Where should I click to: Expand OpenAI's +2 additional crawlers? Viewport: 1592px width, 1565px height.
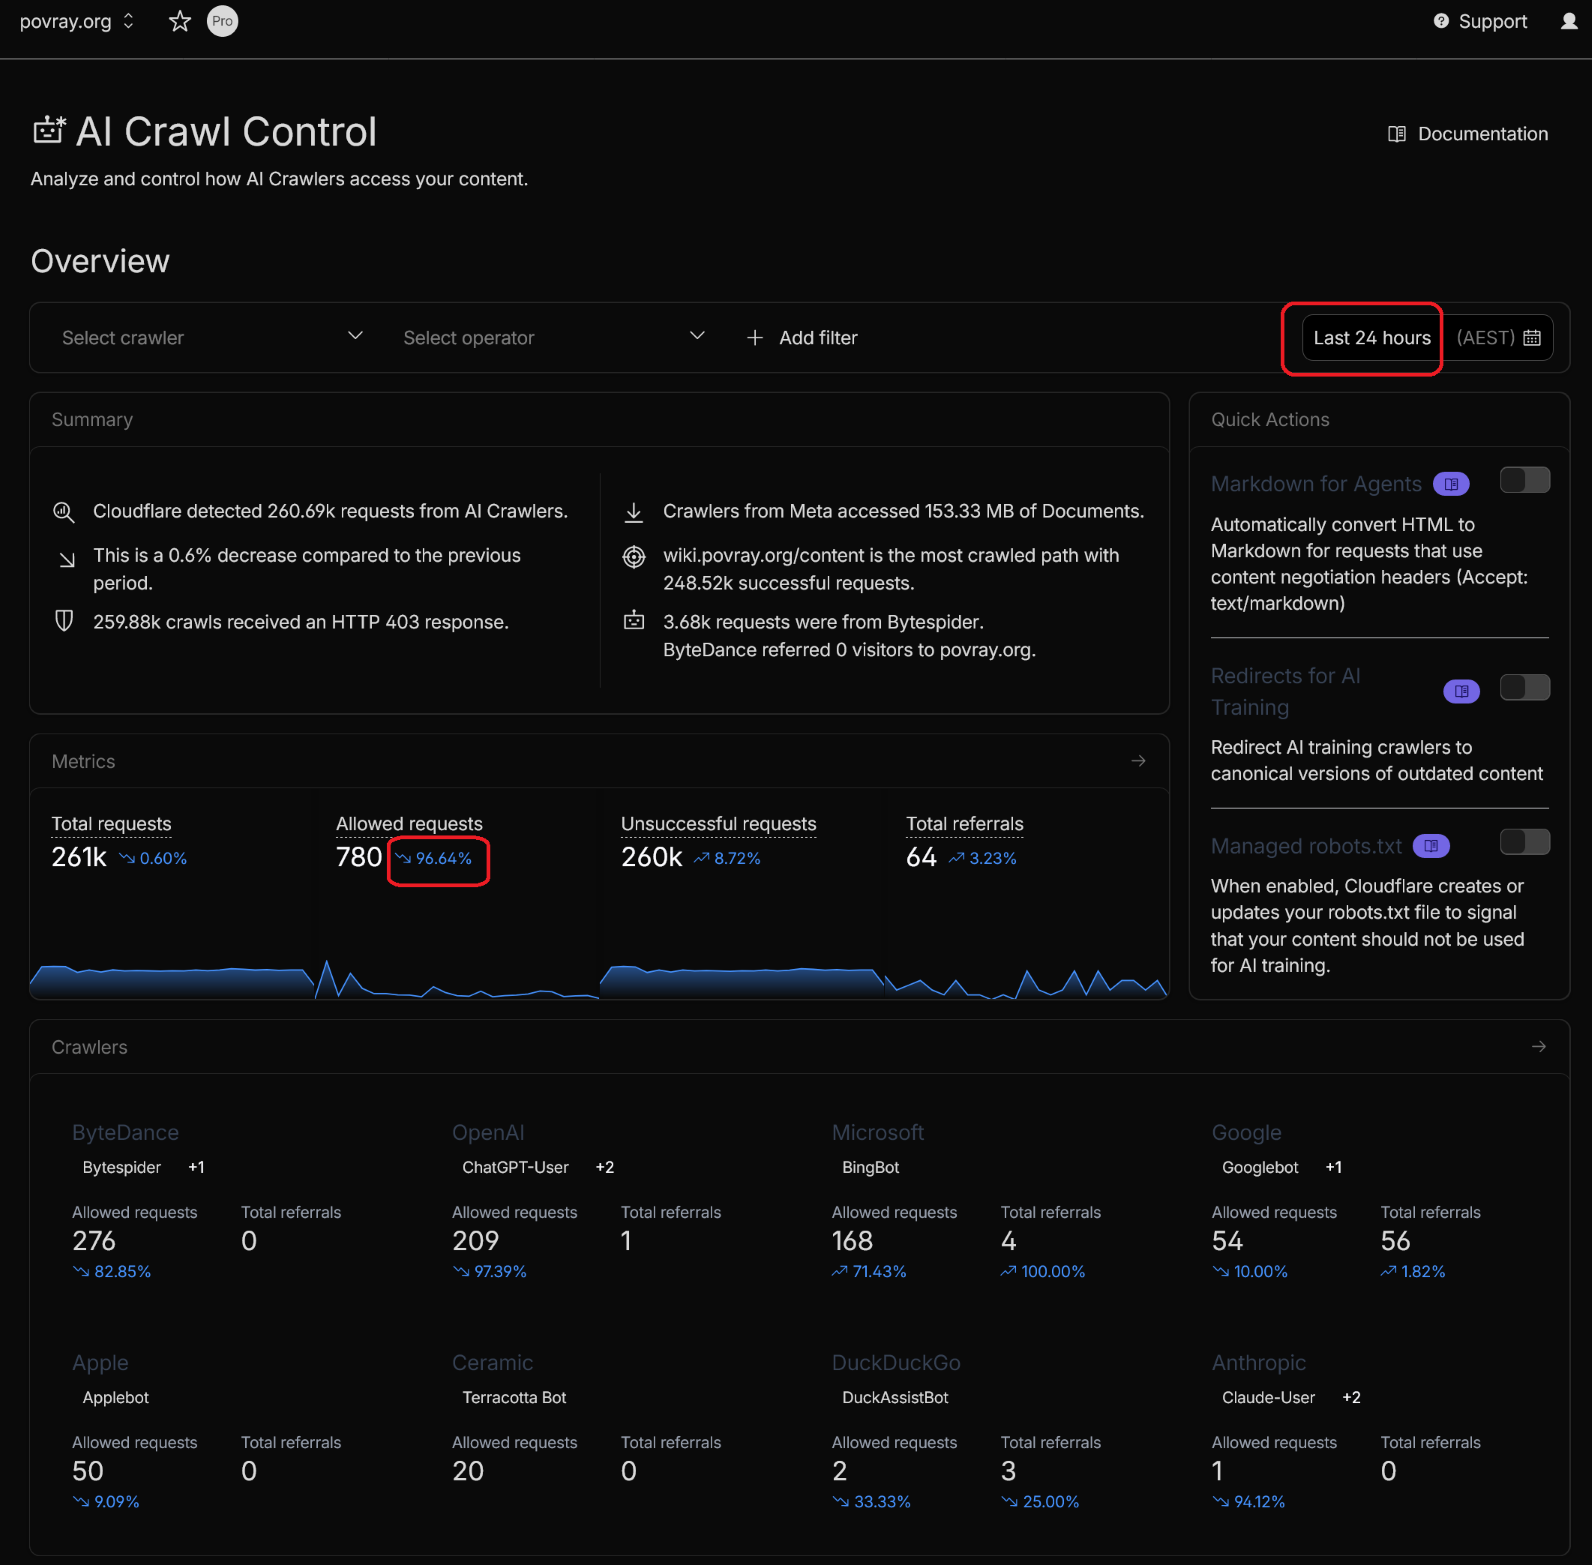pyautogui.click(x=605, y=1168)
